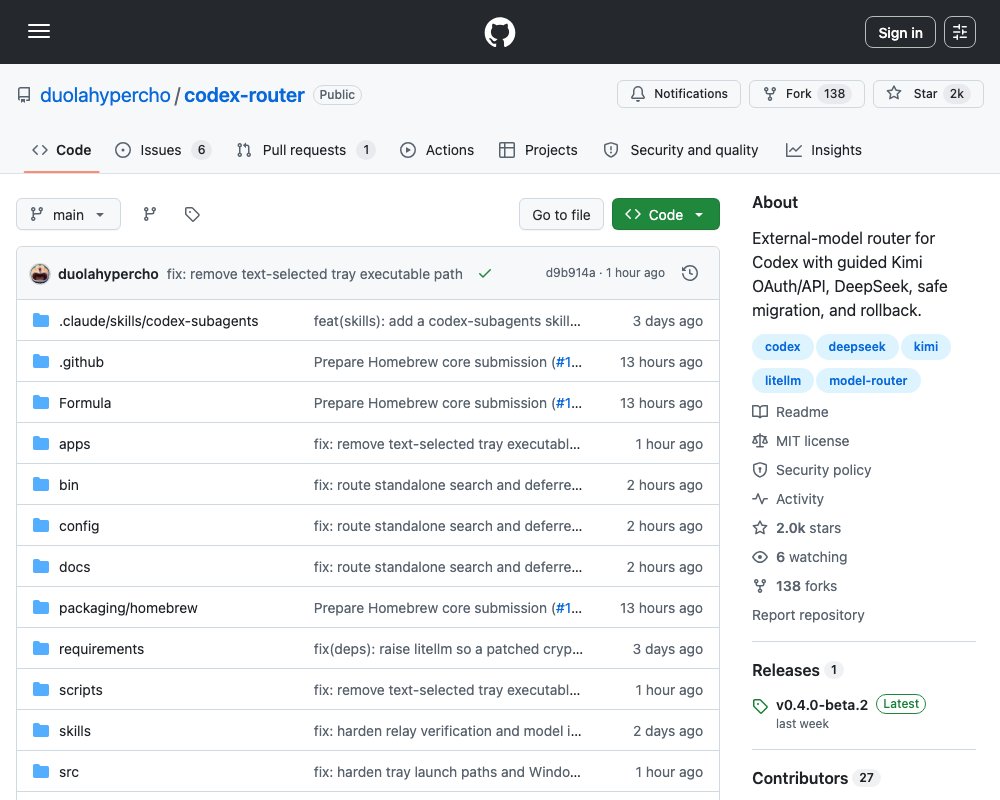Expand the main branch dropdown
Viewport: 1000px width, 800px height.
click(x=68, y=214)
